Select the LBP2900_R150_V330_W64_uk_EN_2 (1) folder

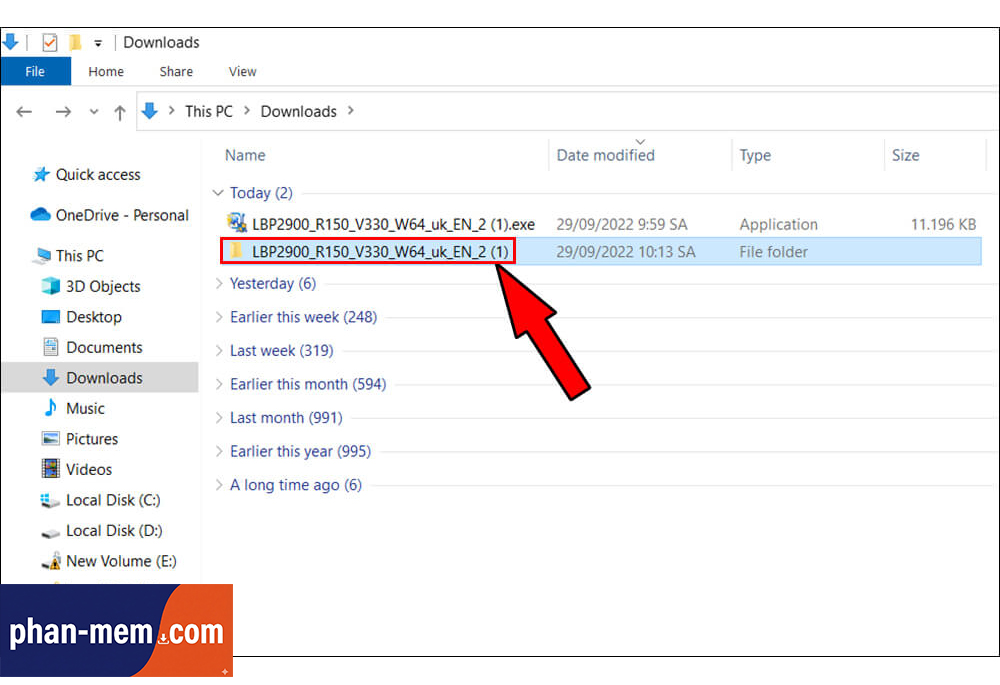click(380, 252)
